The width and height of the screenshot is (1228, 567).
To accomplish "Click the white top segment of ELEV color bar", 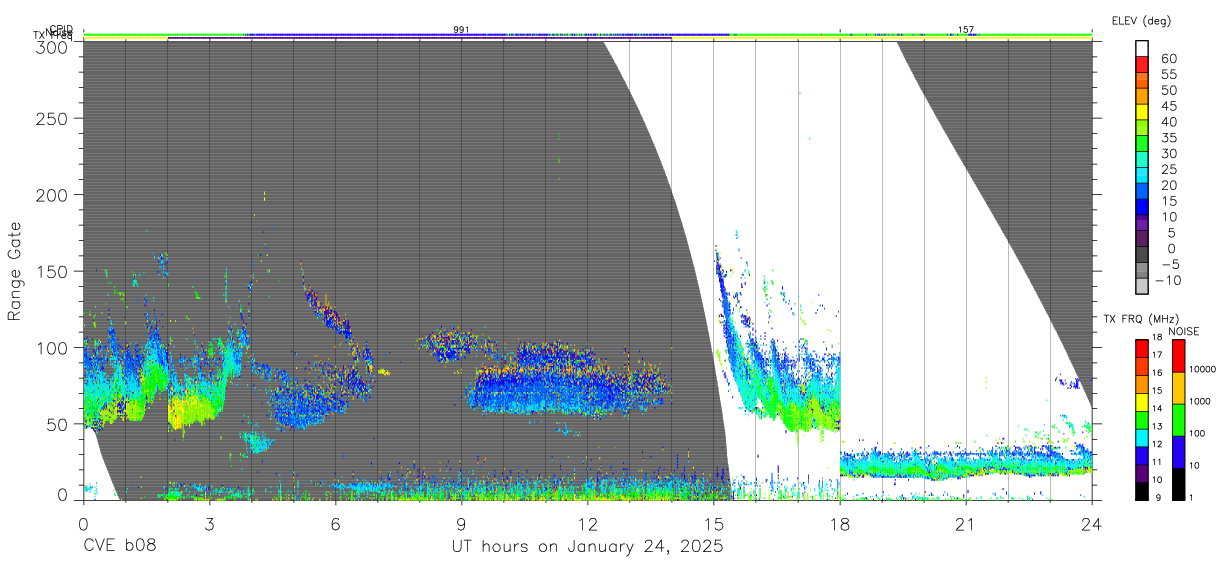I will click(x=1142, y=48).
